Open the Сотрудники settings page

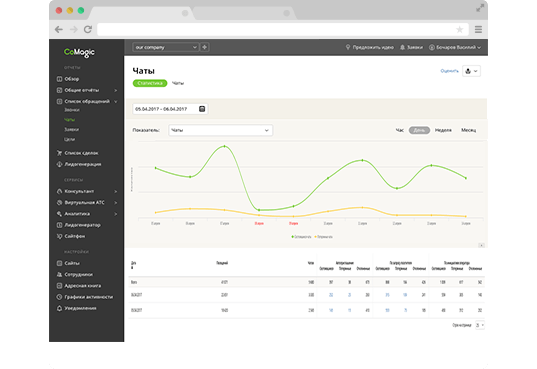(78, 274)
